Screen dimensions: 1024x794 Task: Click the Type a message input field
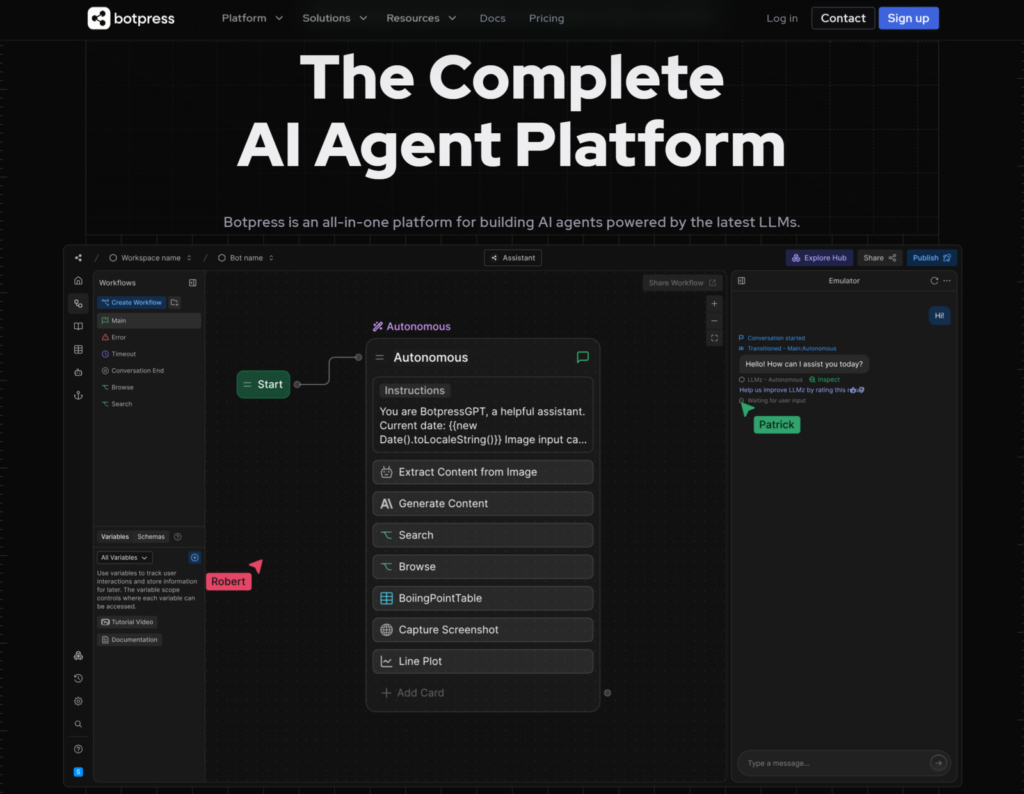coord(835,763)
